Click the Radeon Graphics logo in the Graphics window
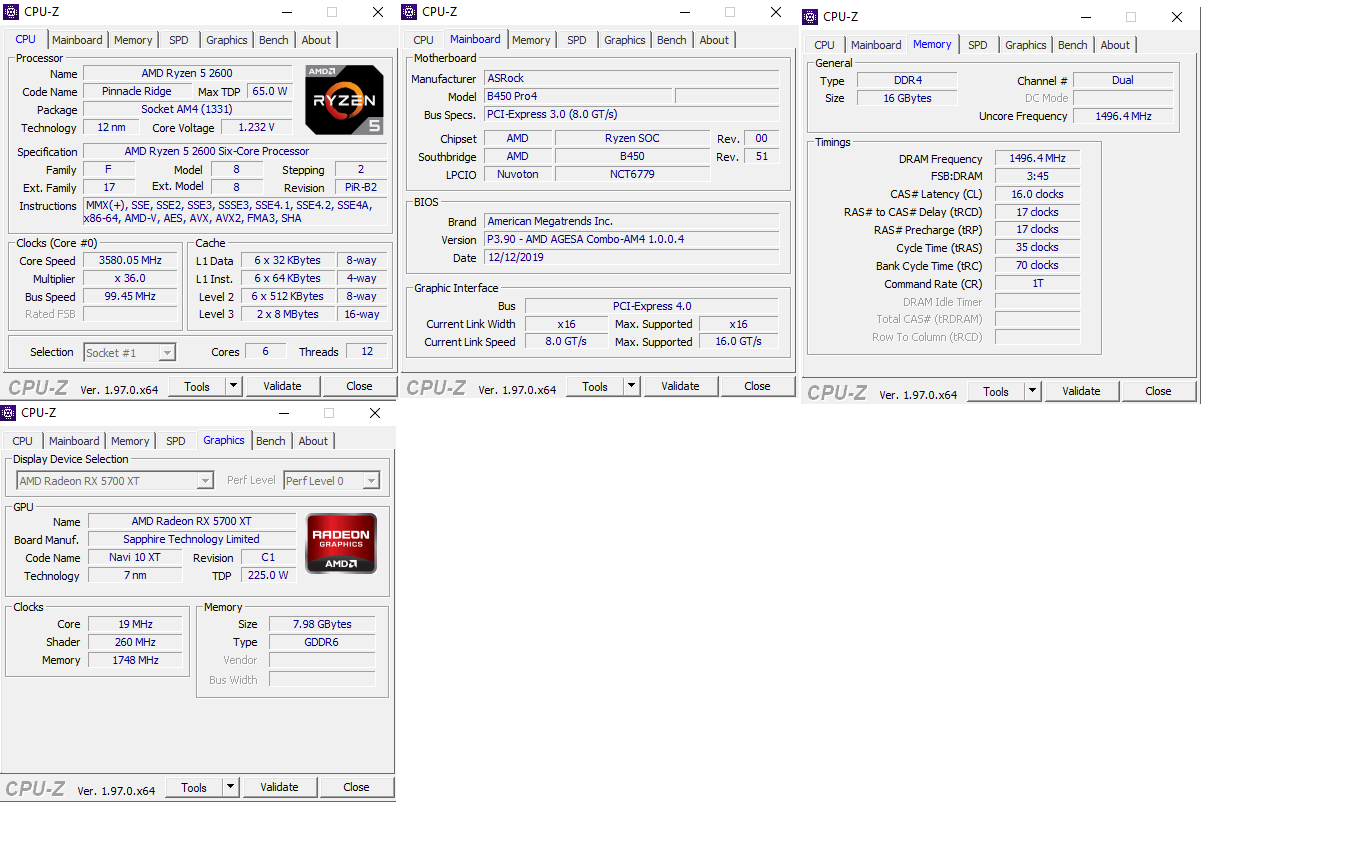Viewport: 1372px width, 844px height. point(341,543)
